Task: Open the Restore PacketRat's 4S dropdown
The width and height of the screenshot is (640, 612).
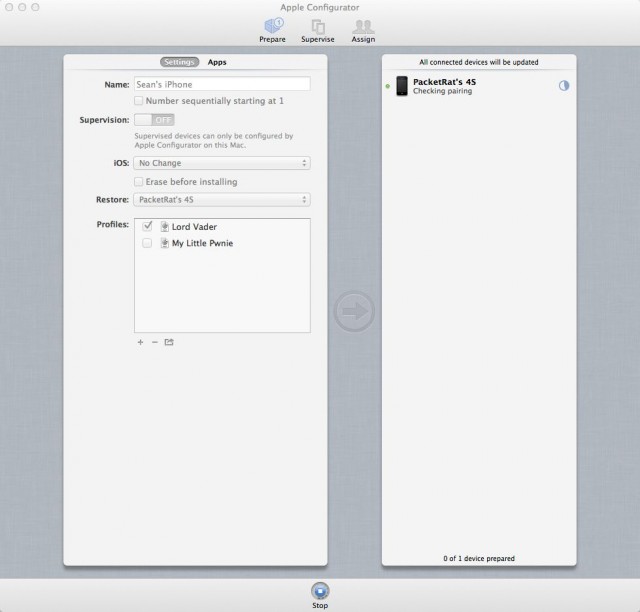Action: [222, 200]
